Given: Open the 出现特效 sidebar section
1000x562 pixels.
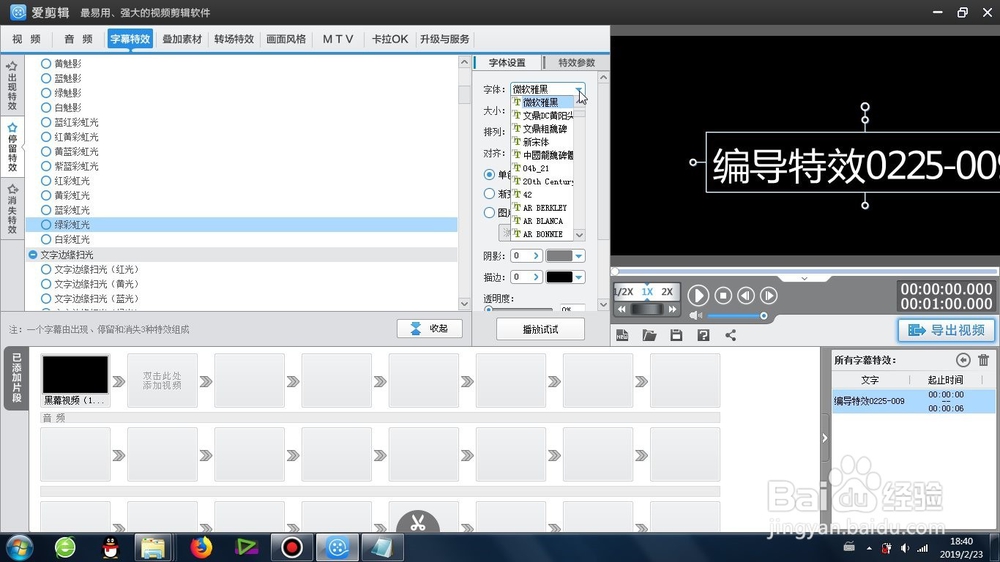Looking at the screenshot, I should 12,85.
